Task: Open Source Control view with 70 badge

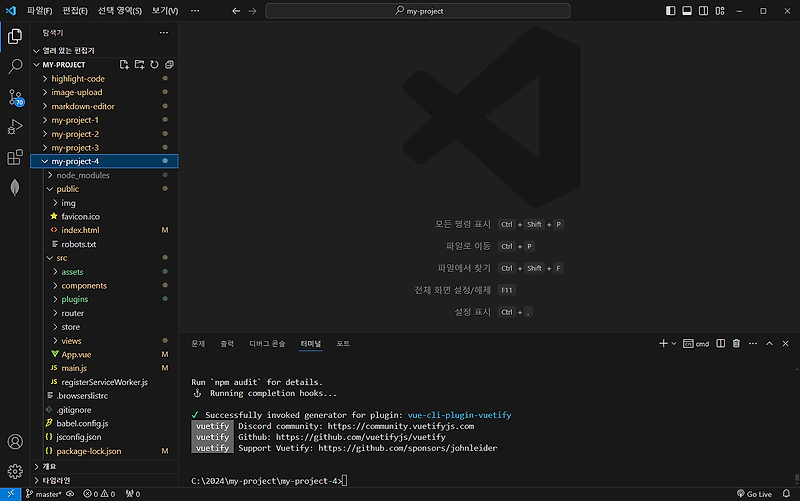Action: [15, 97]
